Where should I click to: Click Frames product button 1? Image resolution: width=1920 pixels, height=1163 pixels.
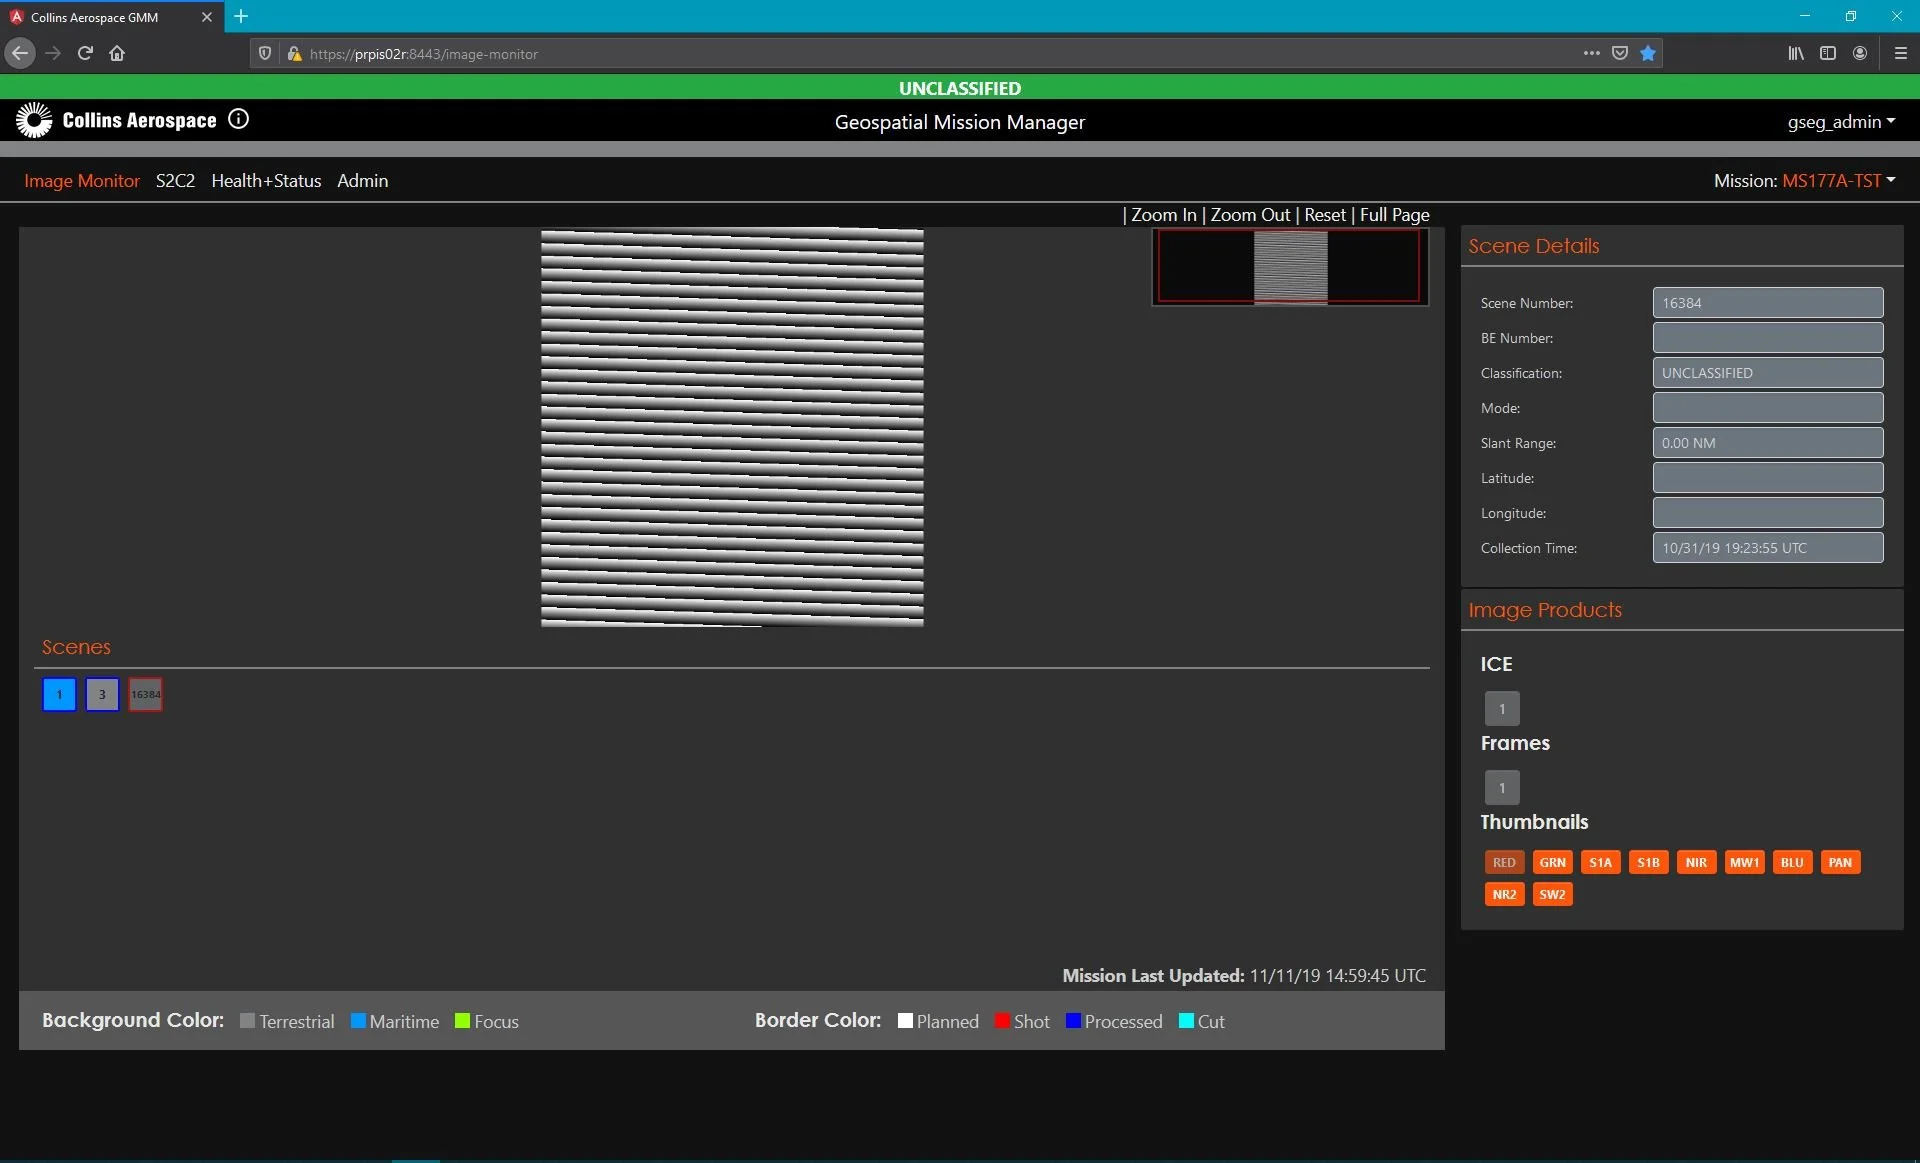pyautogui.click(x=1502, y=787)
